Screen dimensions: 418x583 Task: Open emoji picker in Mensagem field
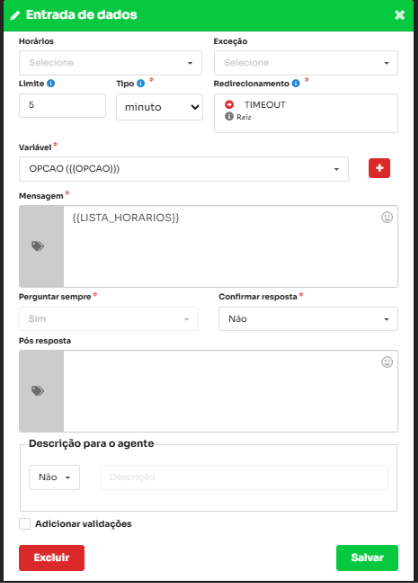387,217
